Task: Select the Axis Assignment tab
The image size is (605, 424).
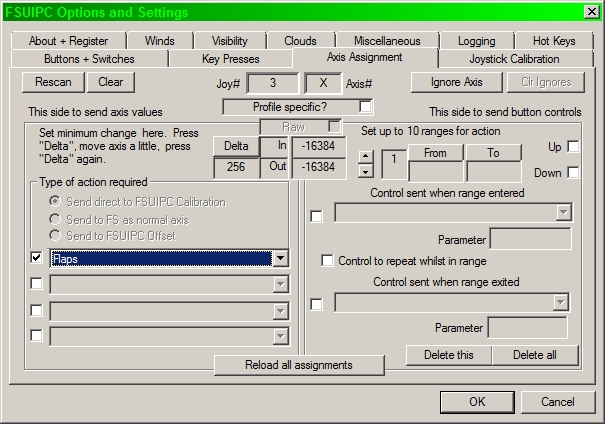Action: coord(365,57)
